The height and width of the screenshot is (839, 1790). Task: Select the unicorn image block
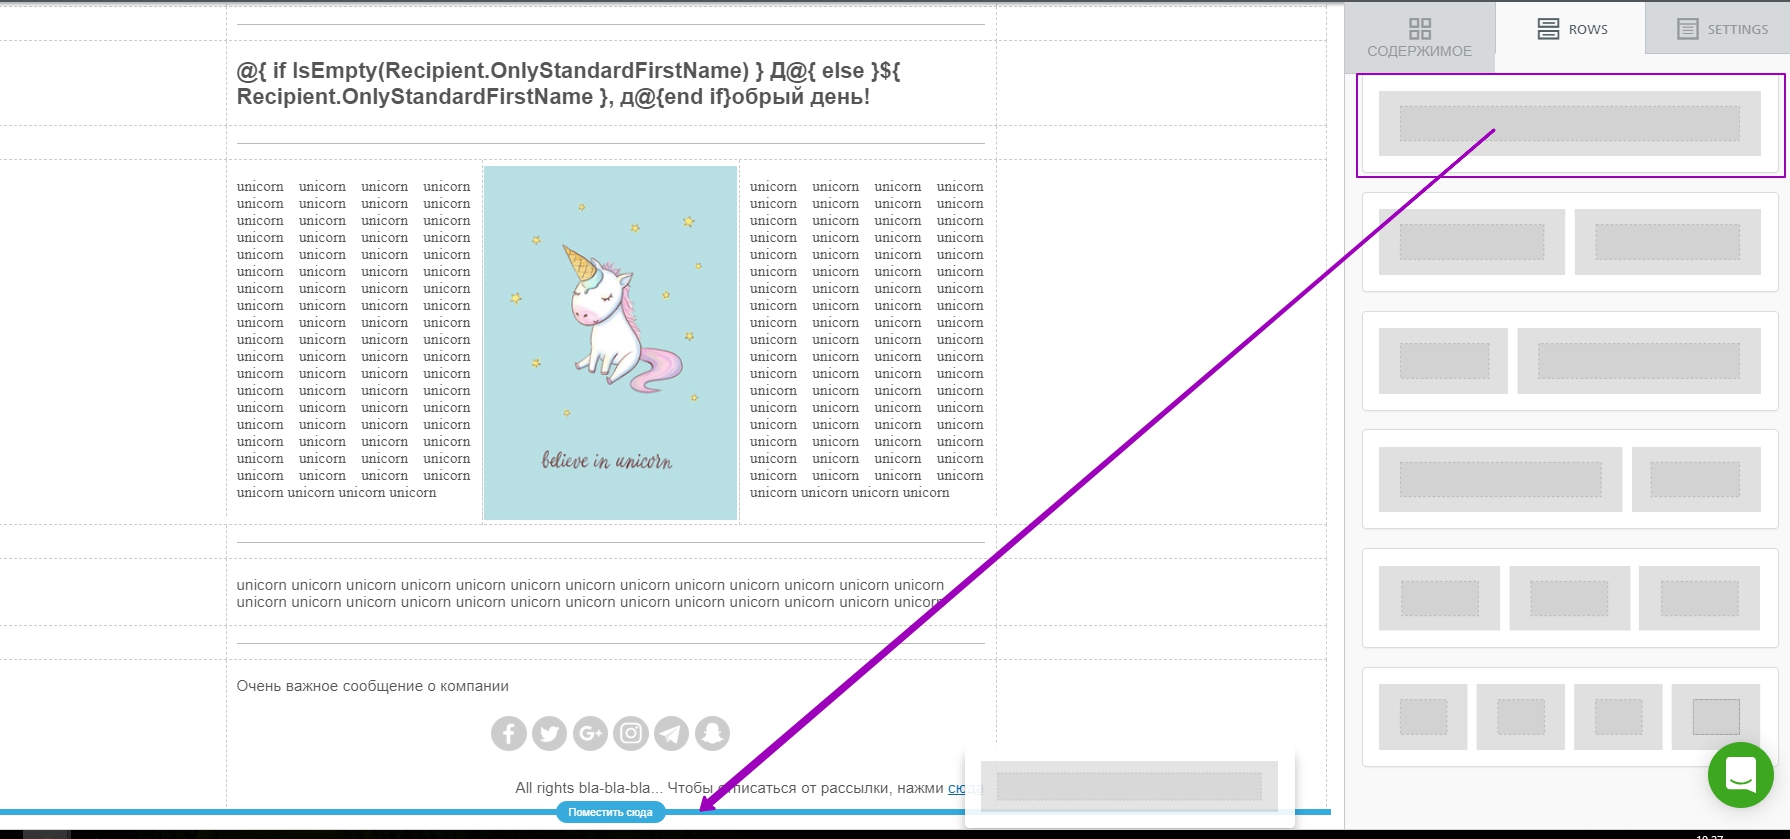point(610,343)
